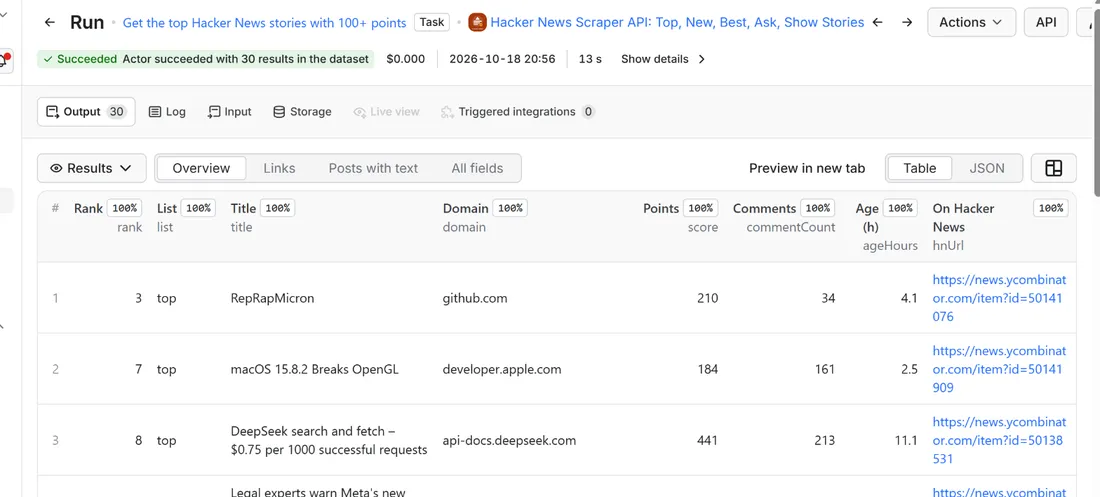This screenshot has height=497, width=1100.
Task: Open the Hacker News Scraper actor icon
Action: 477,22
